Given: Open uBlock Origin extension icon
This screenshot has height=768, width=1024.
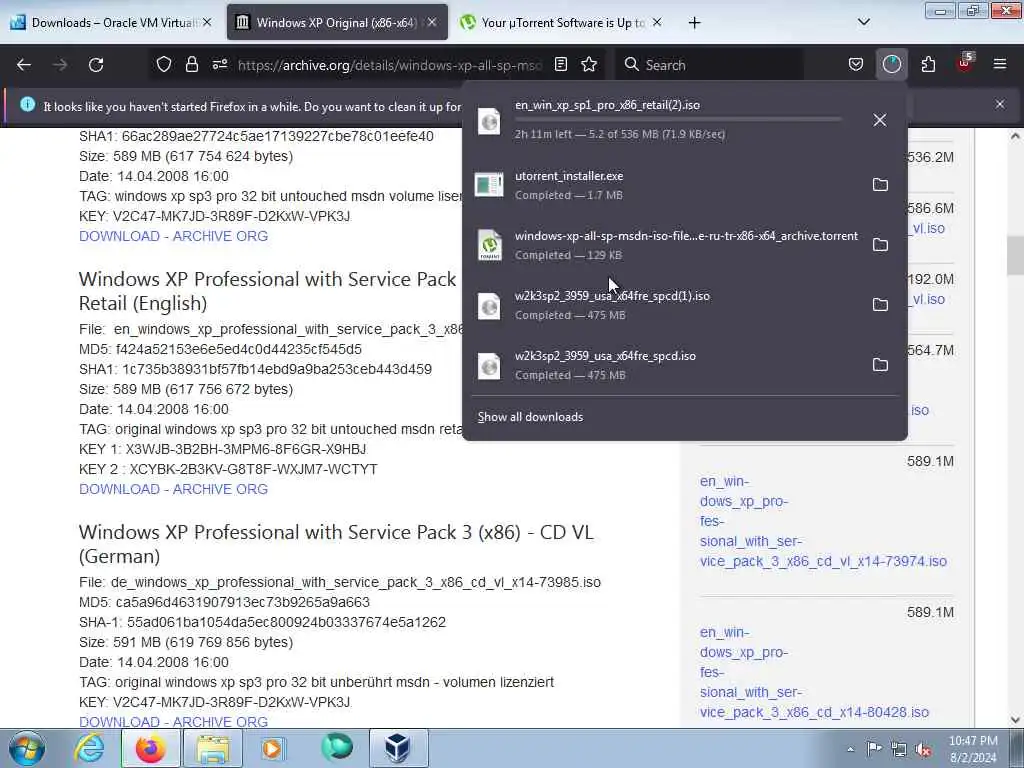Looking at the screenshot, I should 965,63.
